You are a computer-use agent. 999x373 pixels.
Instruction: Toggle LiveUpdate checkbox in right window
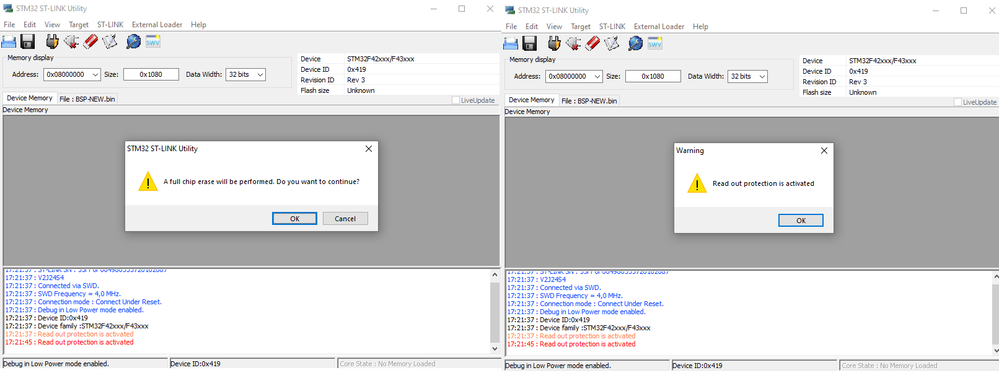958,102
